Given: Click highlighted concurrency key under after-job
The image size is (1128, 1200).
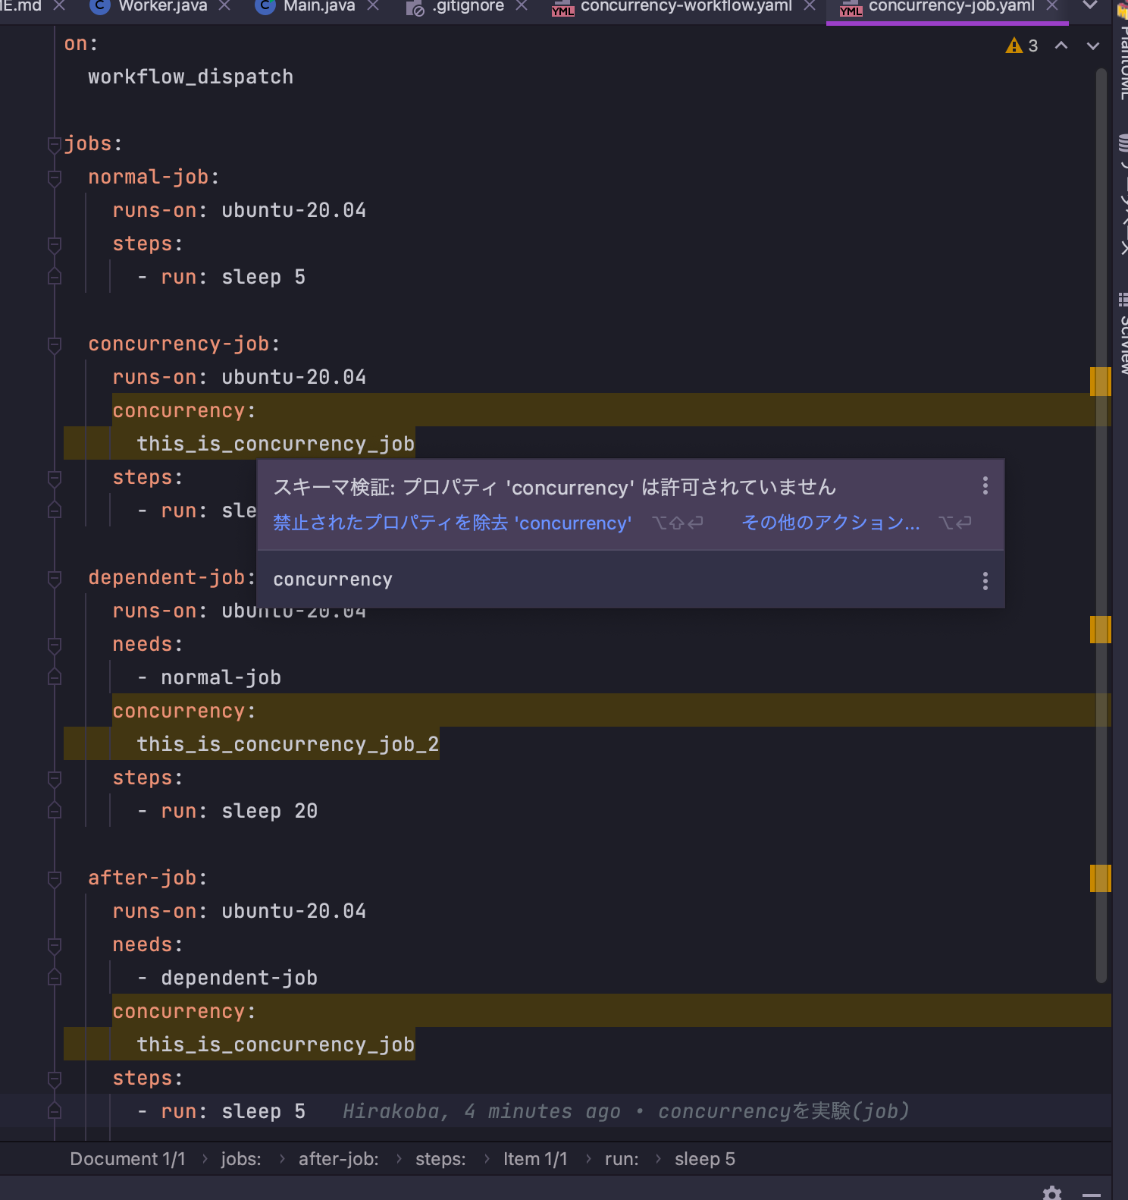Looking at the screenshot, I should [178, 1012].
